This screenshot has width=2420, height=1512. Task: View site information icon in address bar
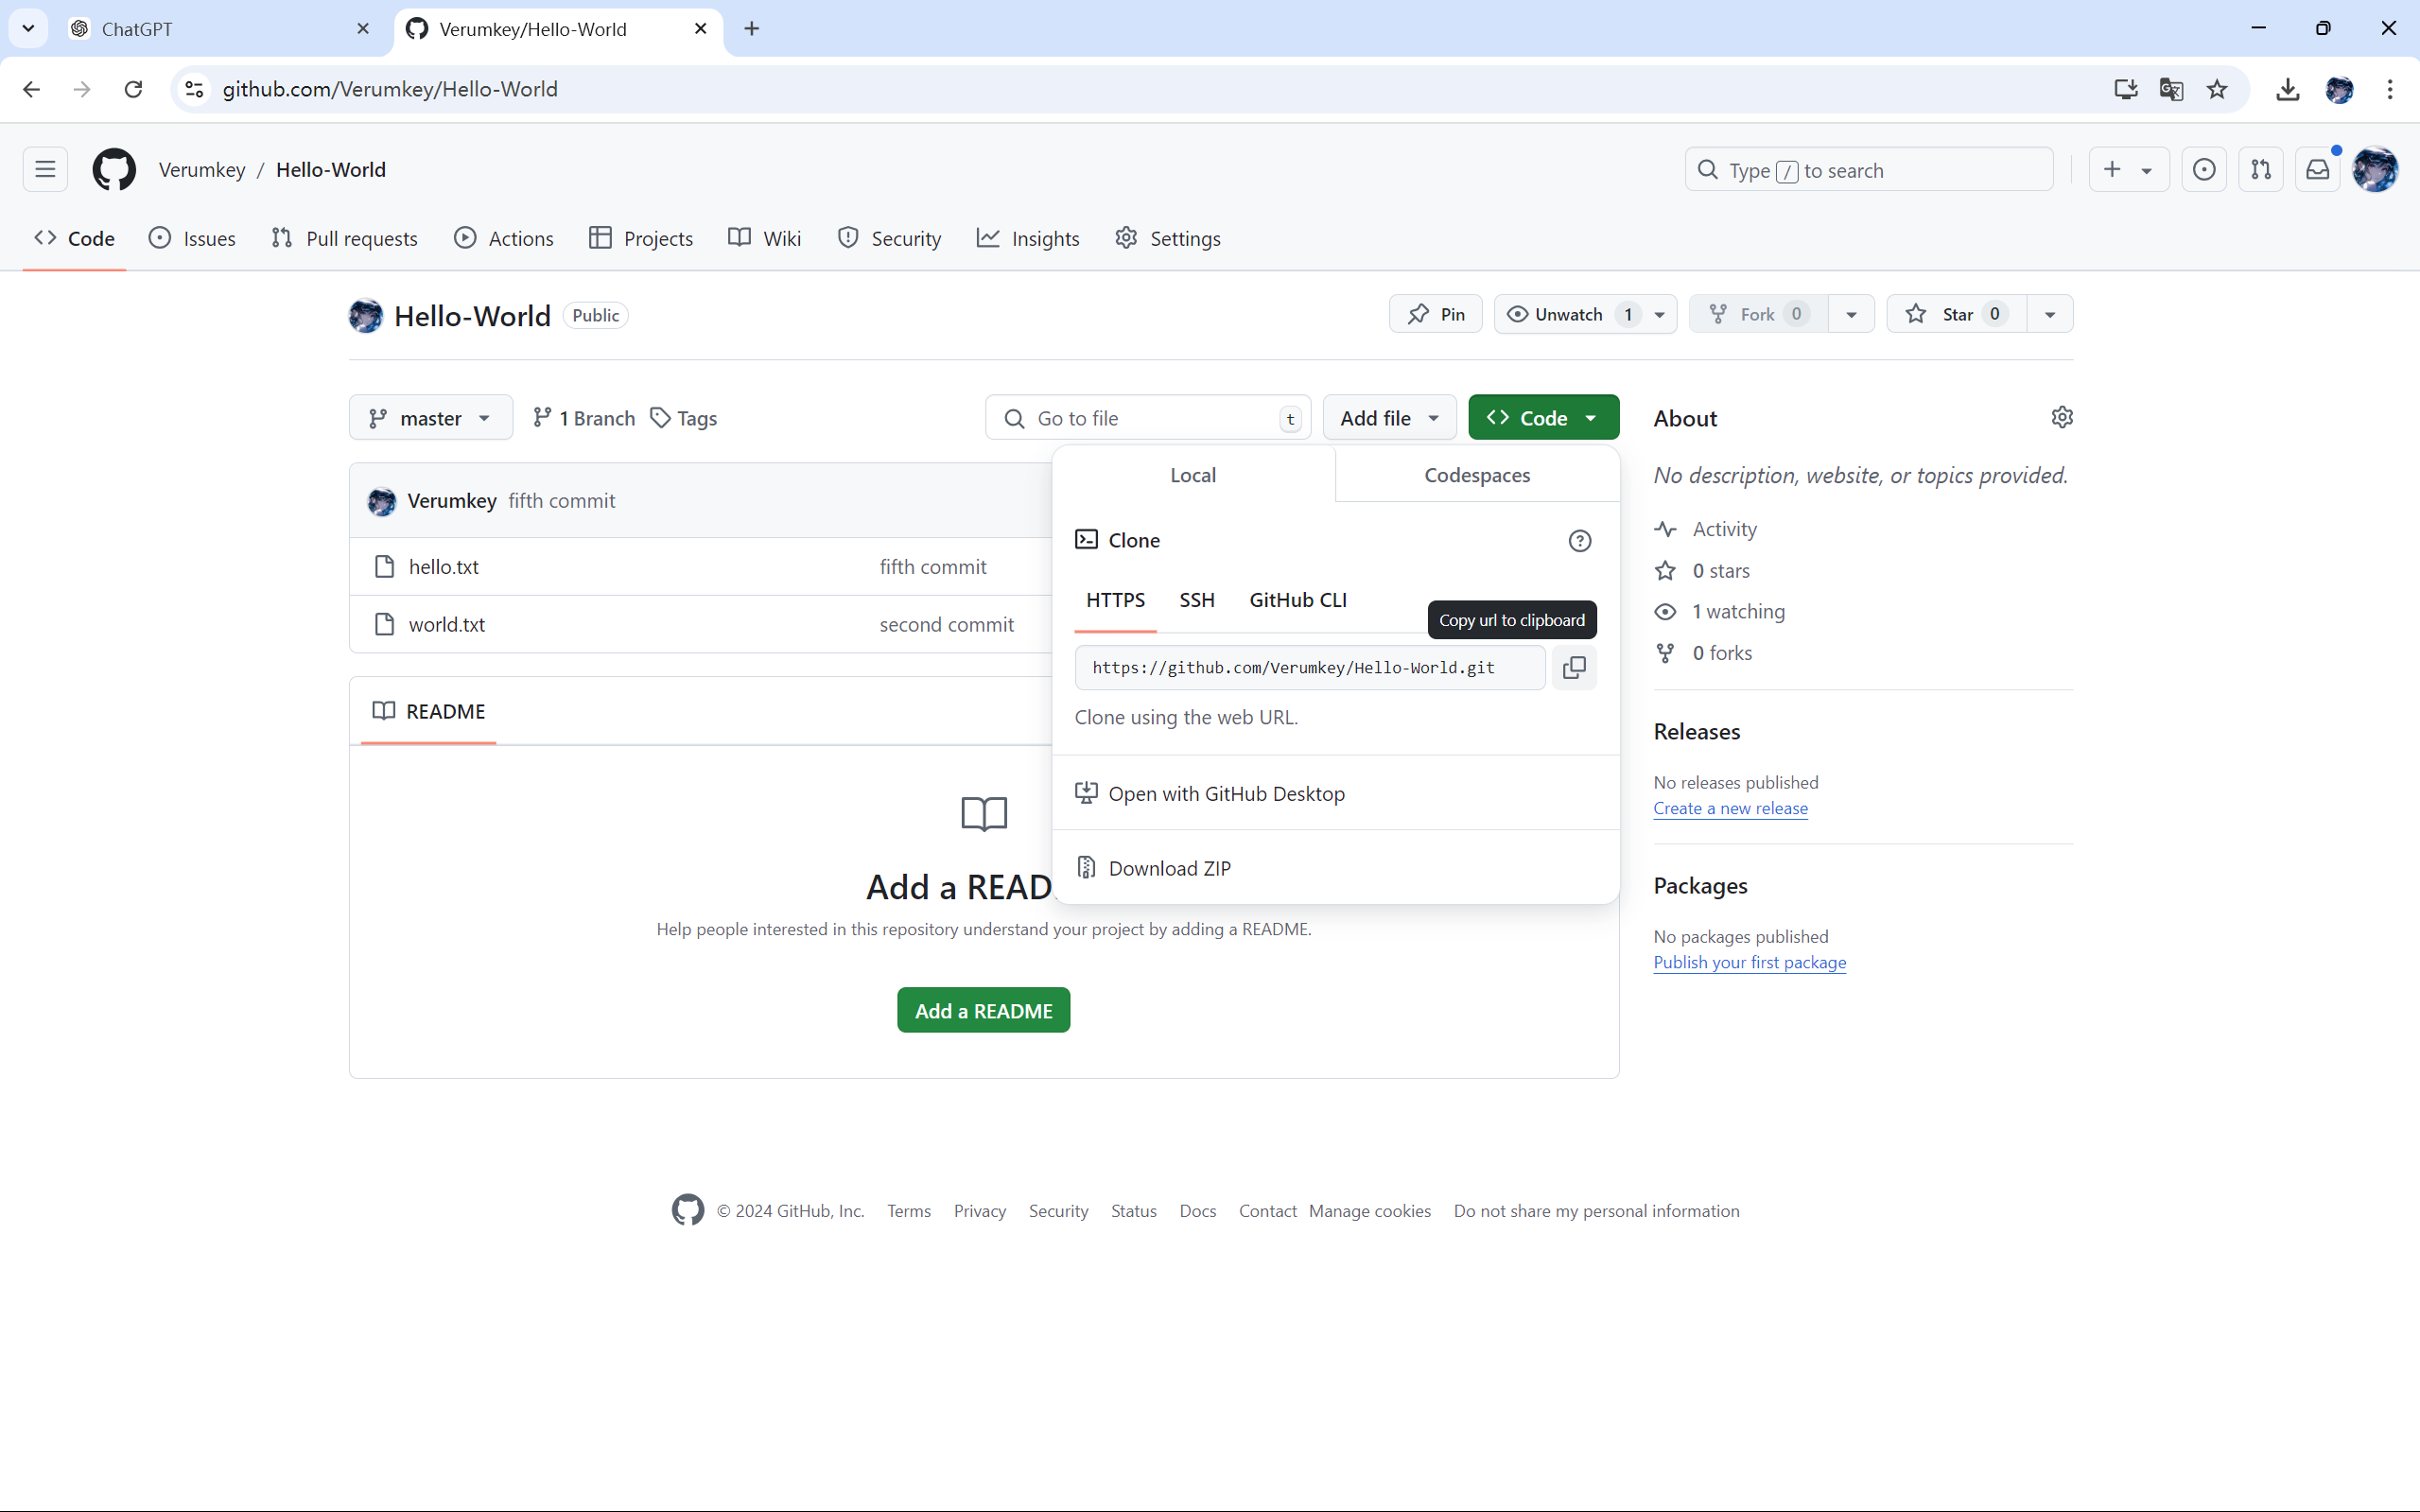tap(195, 89)
